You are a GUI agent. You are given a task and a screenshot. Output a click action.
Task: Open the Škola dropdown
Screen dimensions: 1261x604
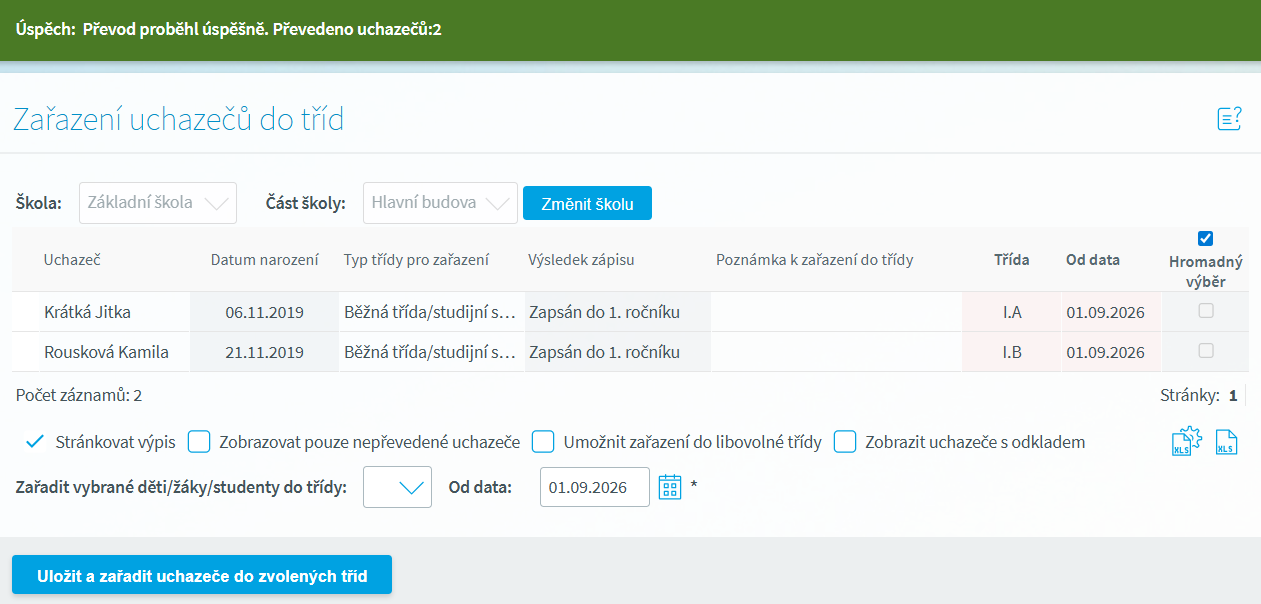158,203
